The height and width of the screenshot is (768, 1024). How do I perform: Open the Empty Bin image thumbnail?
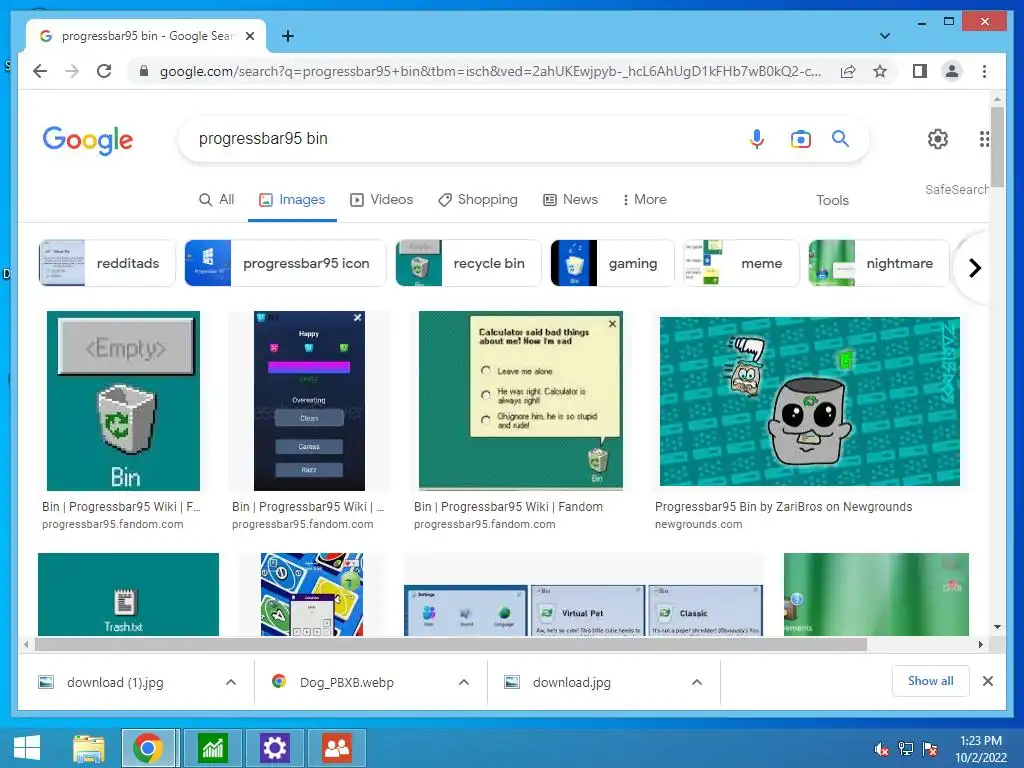tap(123, 401)
